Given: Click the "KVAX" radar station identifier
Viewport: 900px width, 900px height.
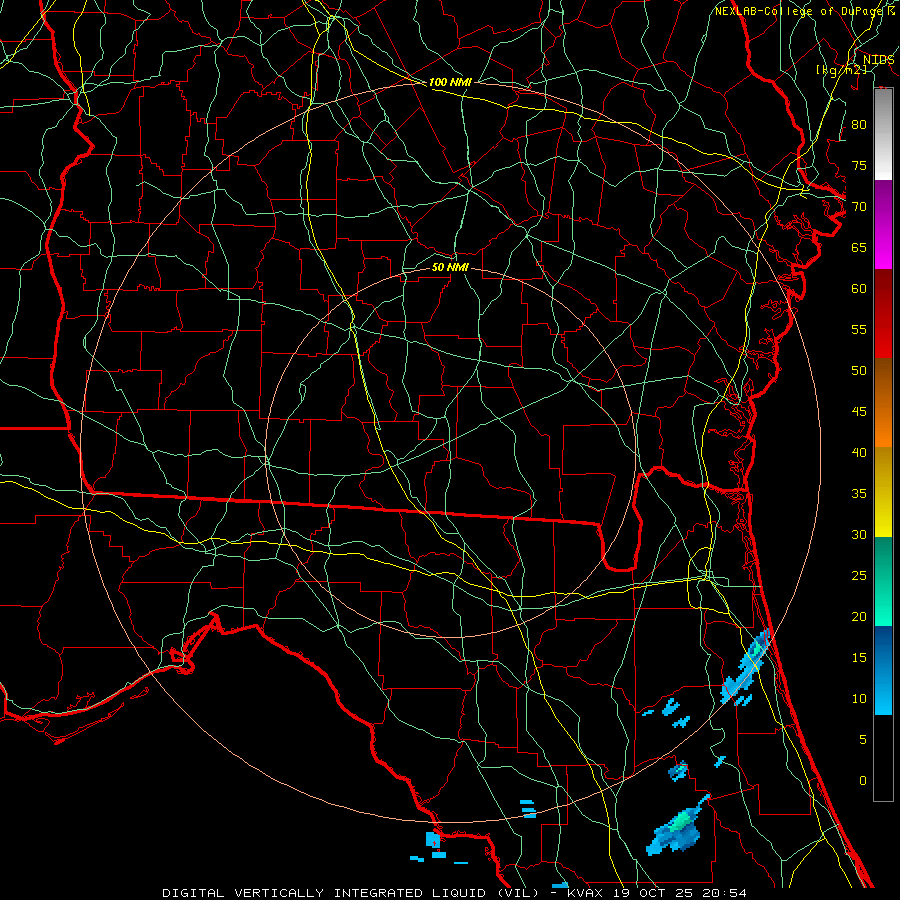Looking at the screenshot, I should (585, 893).
